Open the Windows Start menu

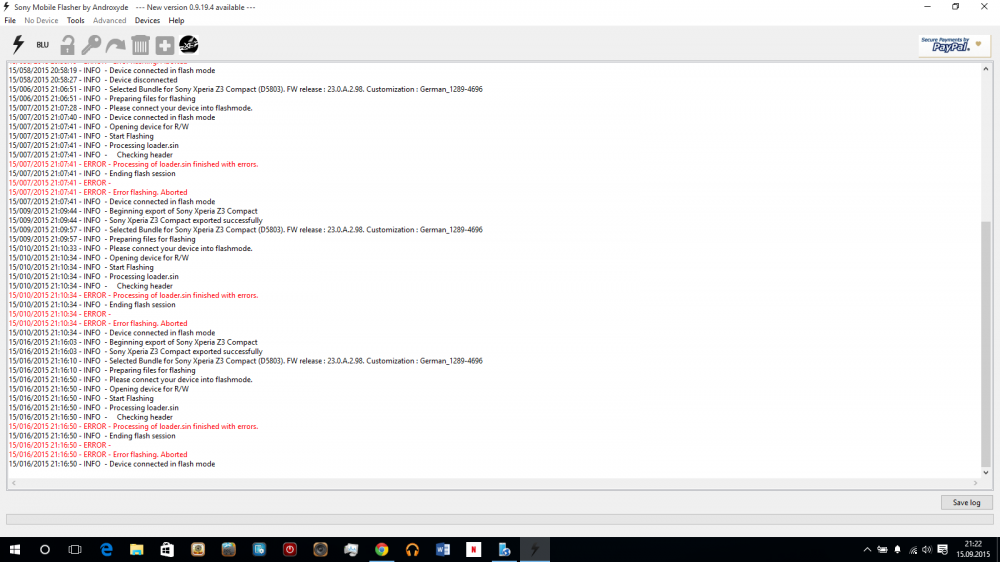pos(14,549)
